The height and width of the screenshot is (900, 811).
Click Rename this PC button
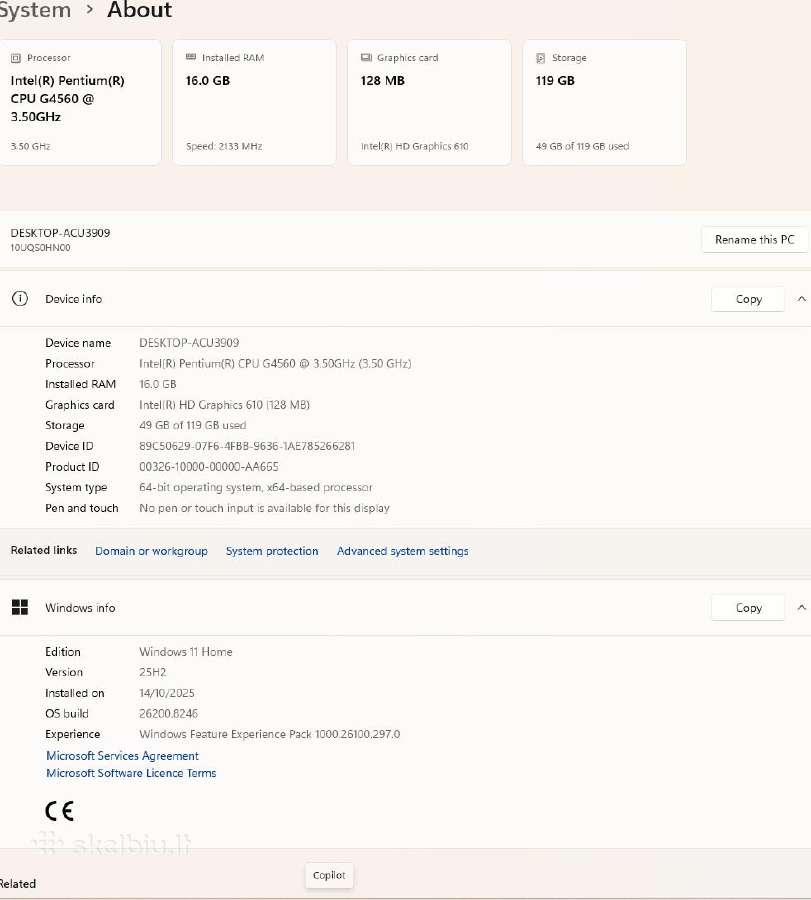[754, 239]
